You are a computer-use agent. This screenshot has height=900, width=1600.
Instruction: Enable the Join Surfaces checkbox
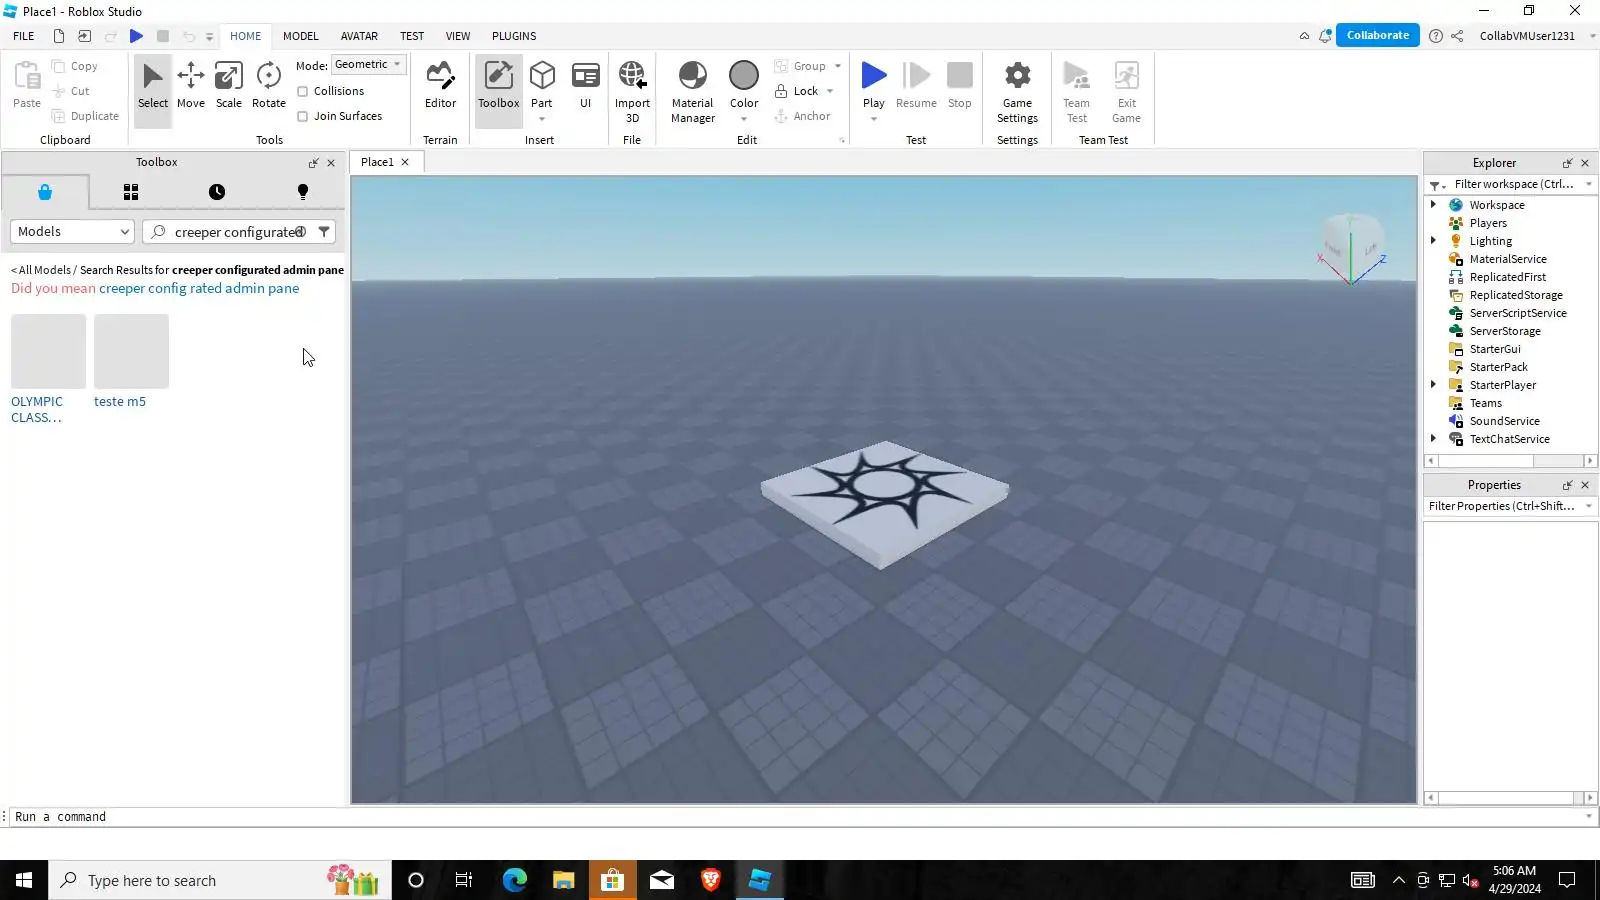tap(302, 116)
